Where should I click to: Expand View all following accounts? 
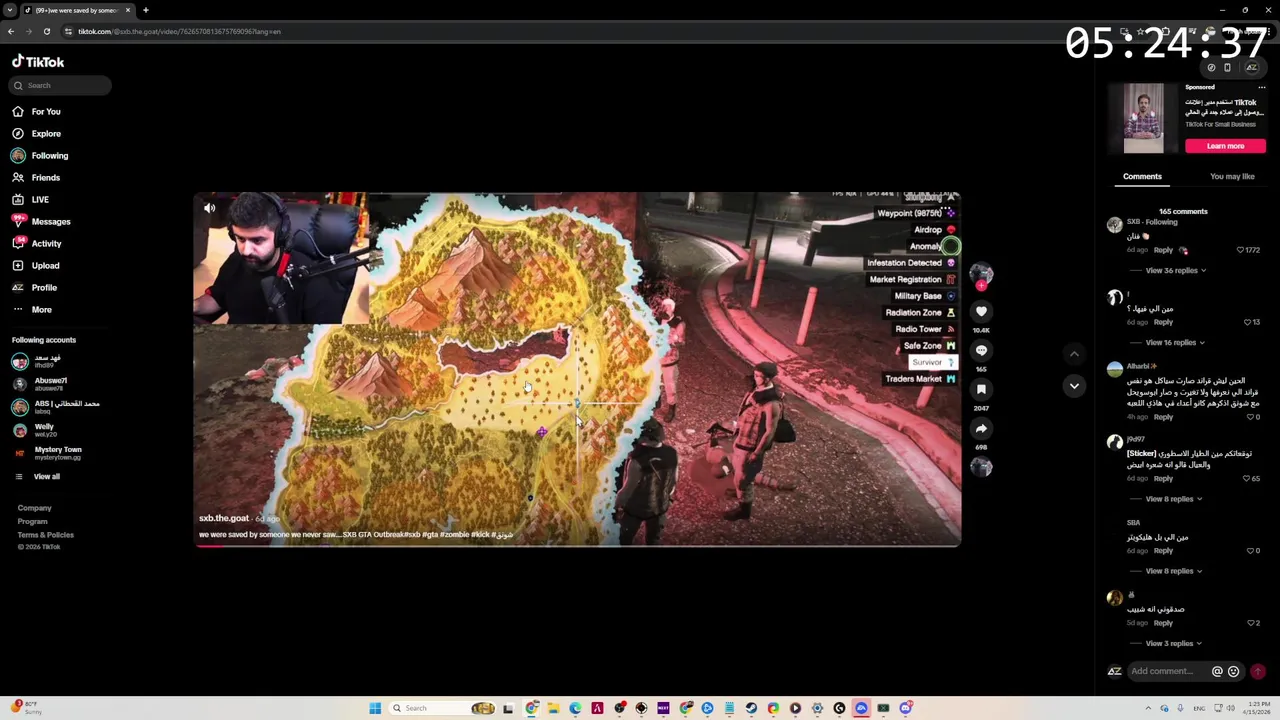pos(37,476)
